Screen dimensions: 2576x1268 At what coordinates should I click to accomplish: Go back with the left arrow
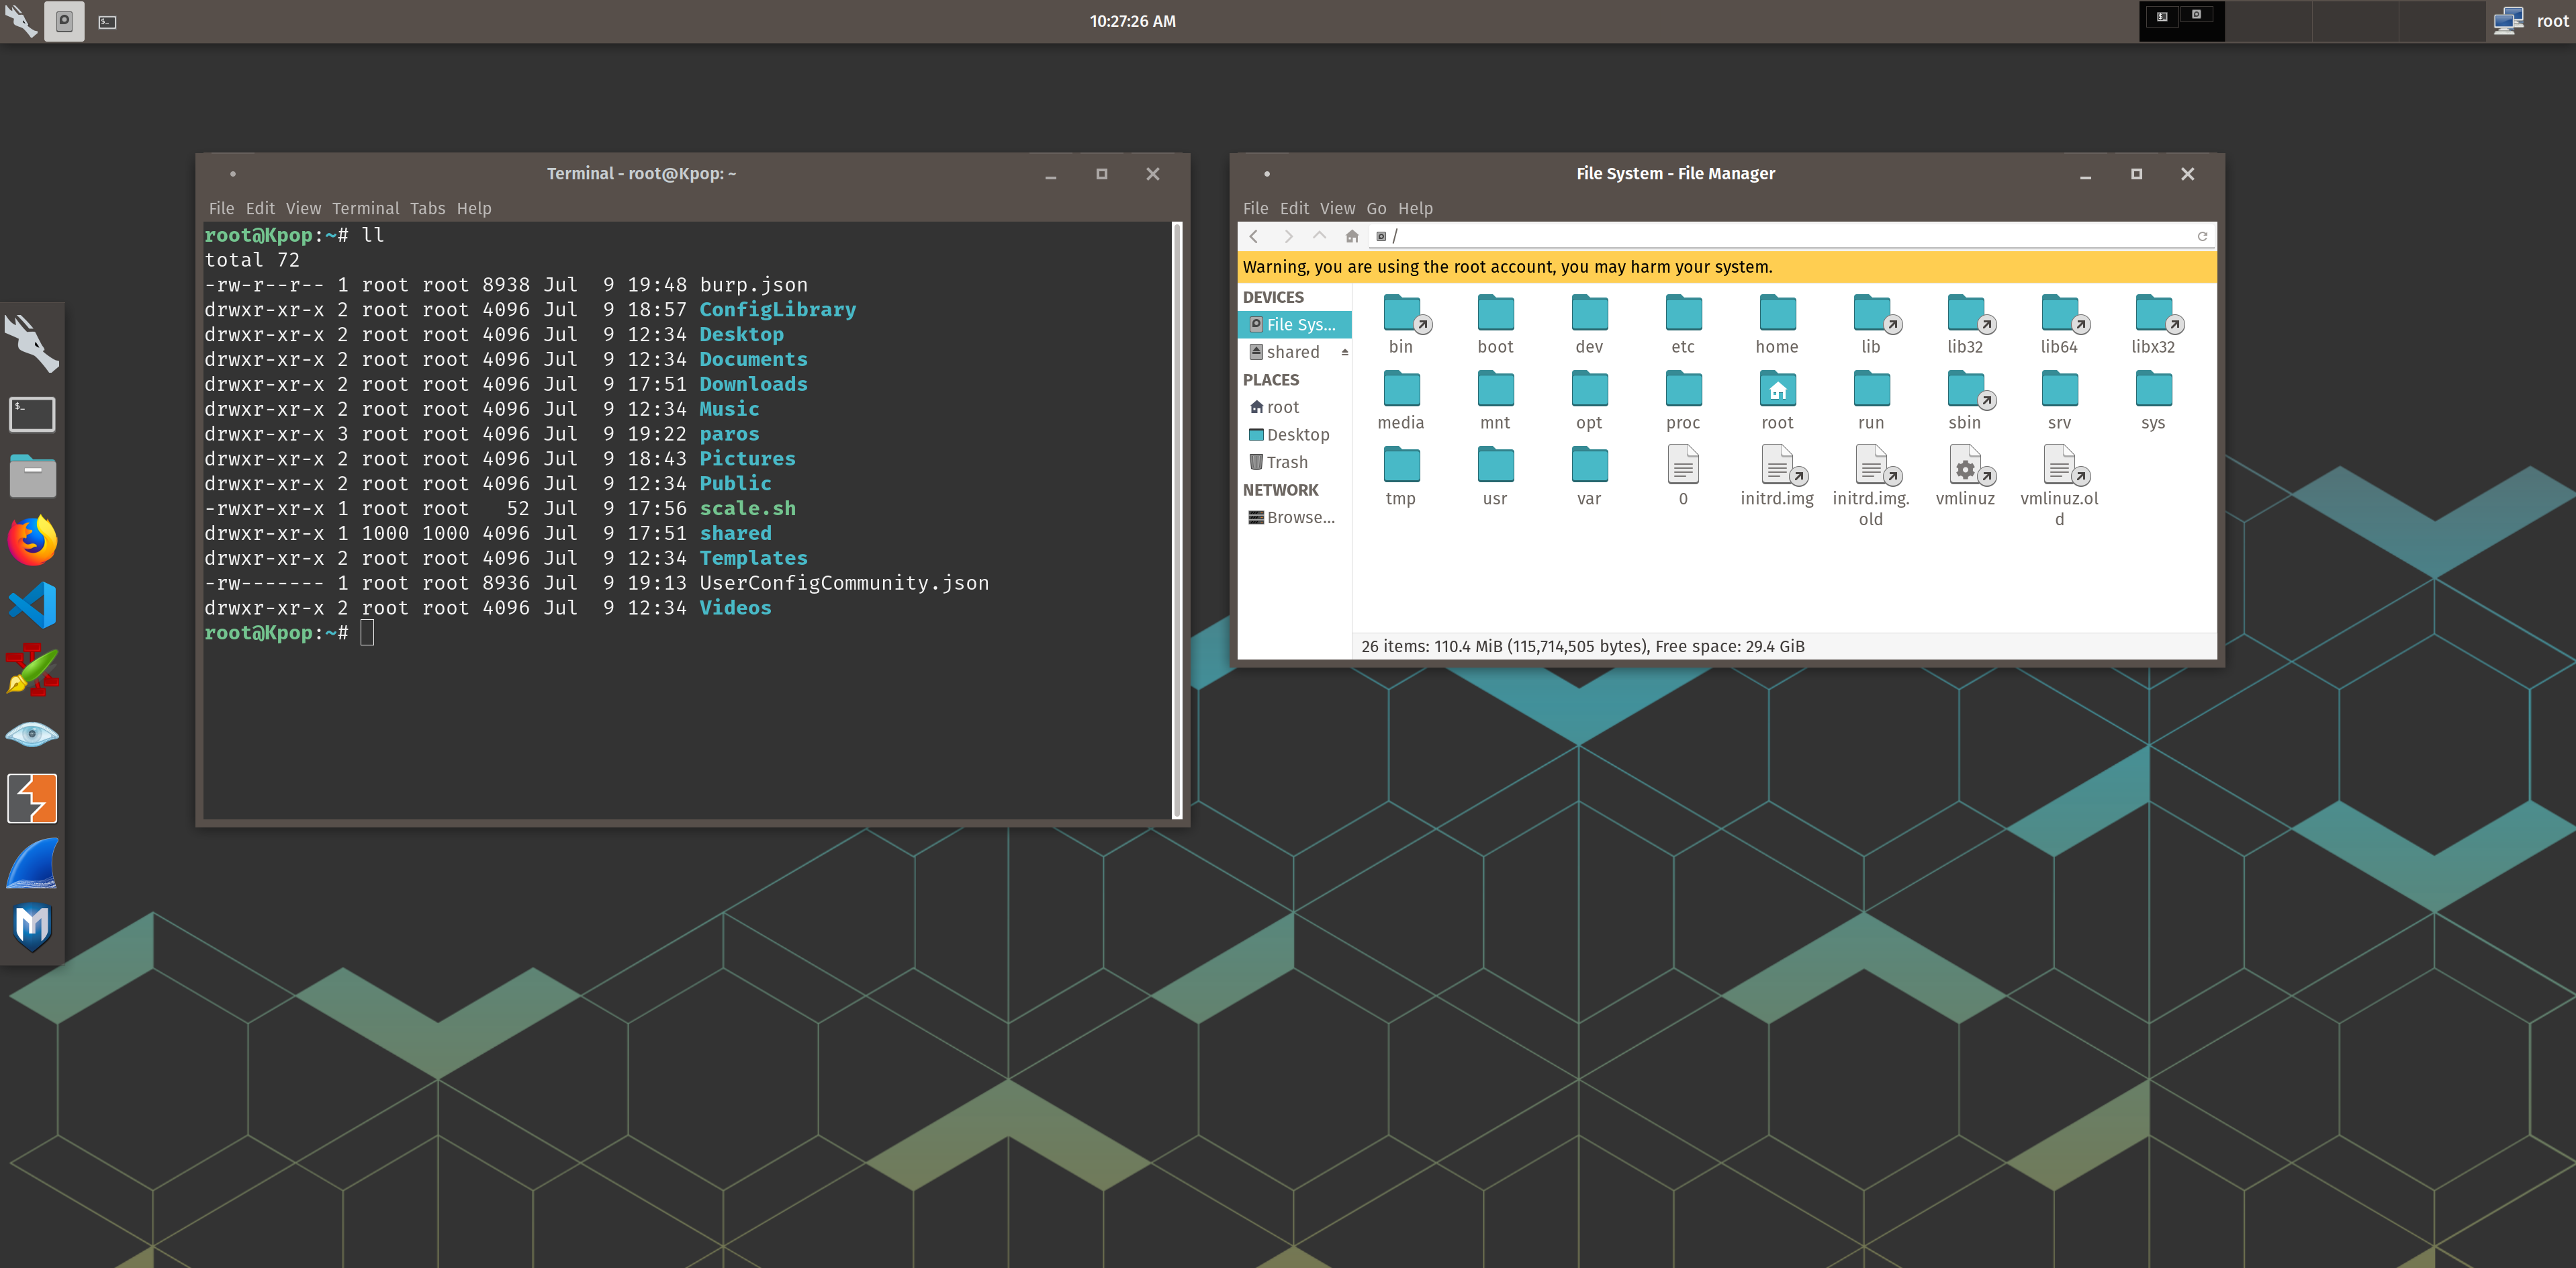point(1254,236)
